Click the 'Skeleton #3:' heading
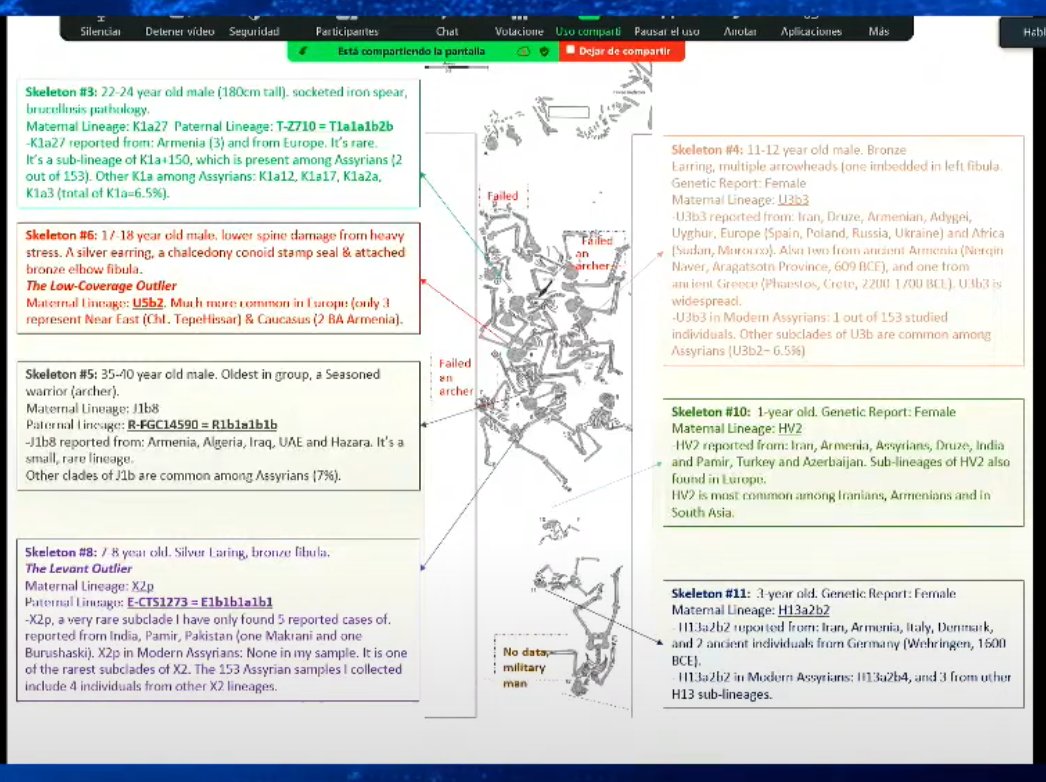The image size is (1046, 782). [61, 92]
